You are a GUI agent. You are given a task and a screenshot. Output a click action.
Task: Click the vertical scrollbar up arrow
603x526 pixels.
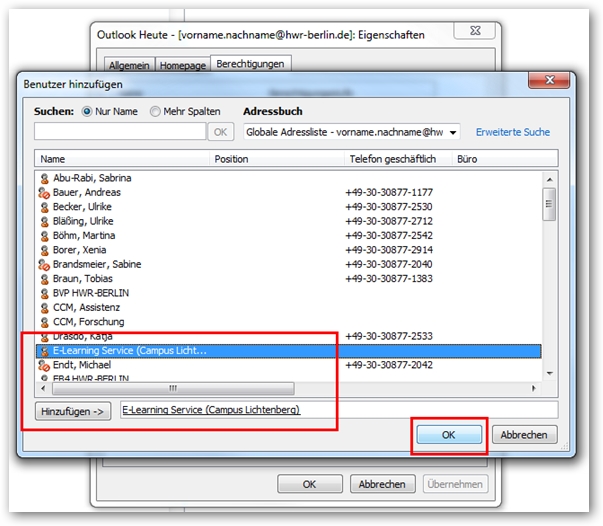[550, 180]
